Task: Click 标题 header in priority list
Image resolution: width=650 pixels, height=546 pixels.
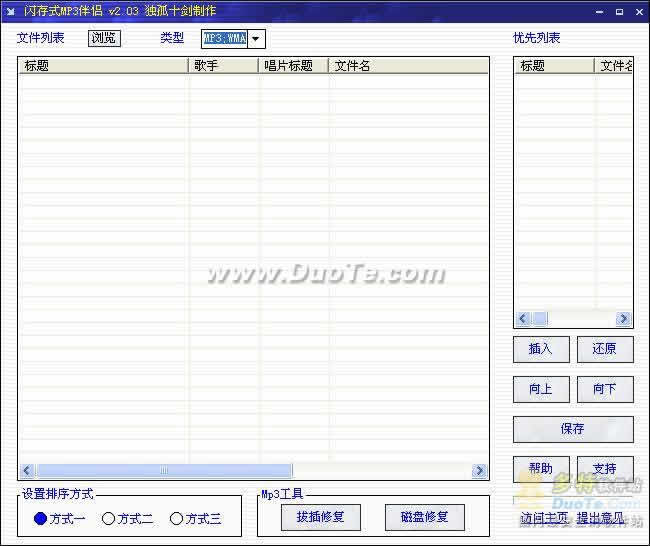Action: pos(555,66)
